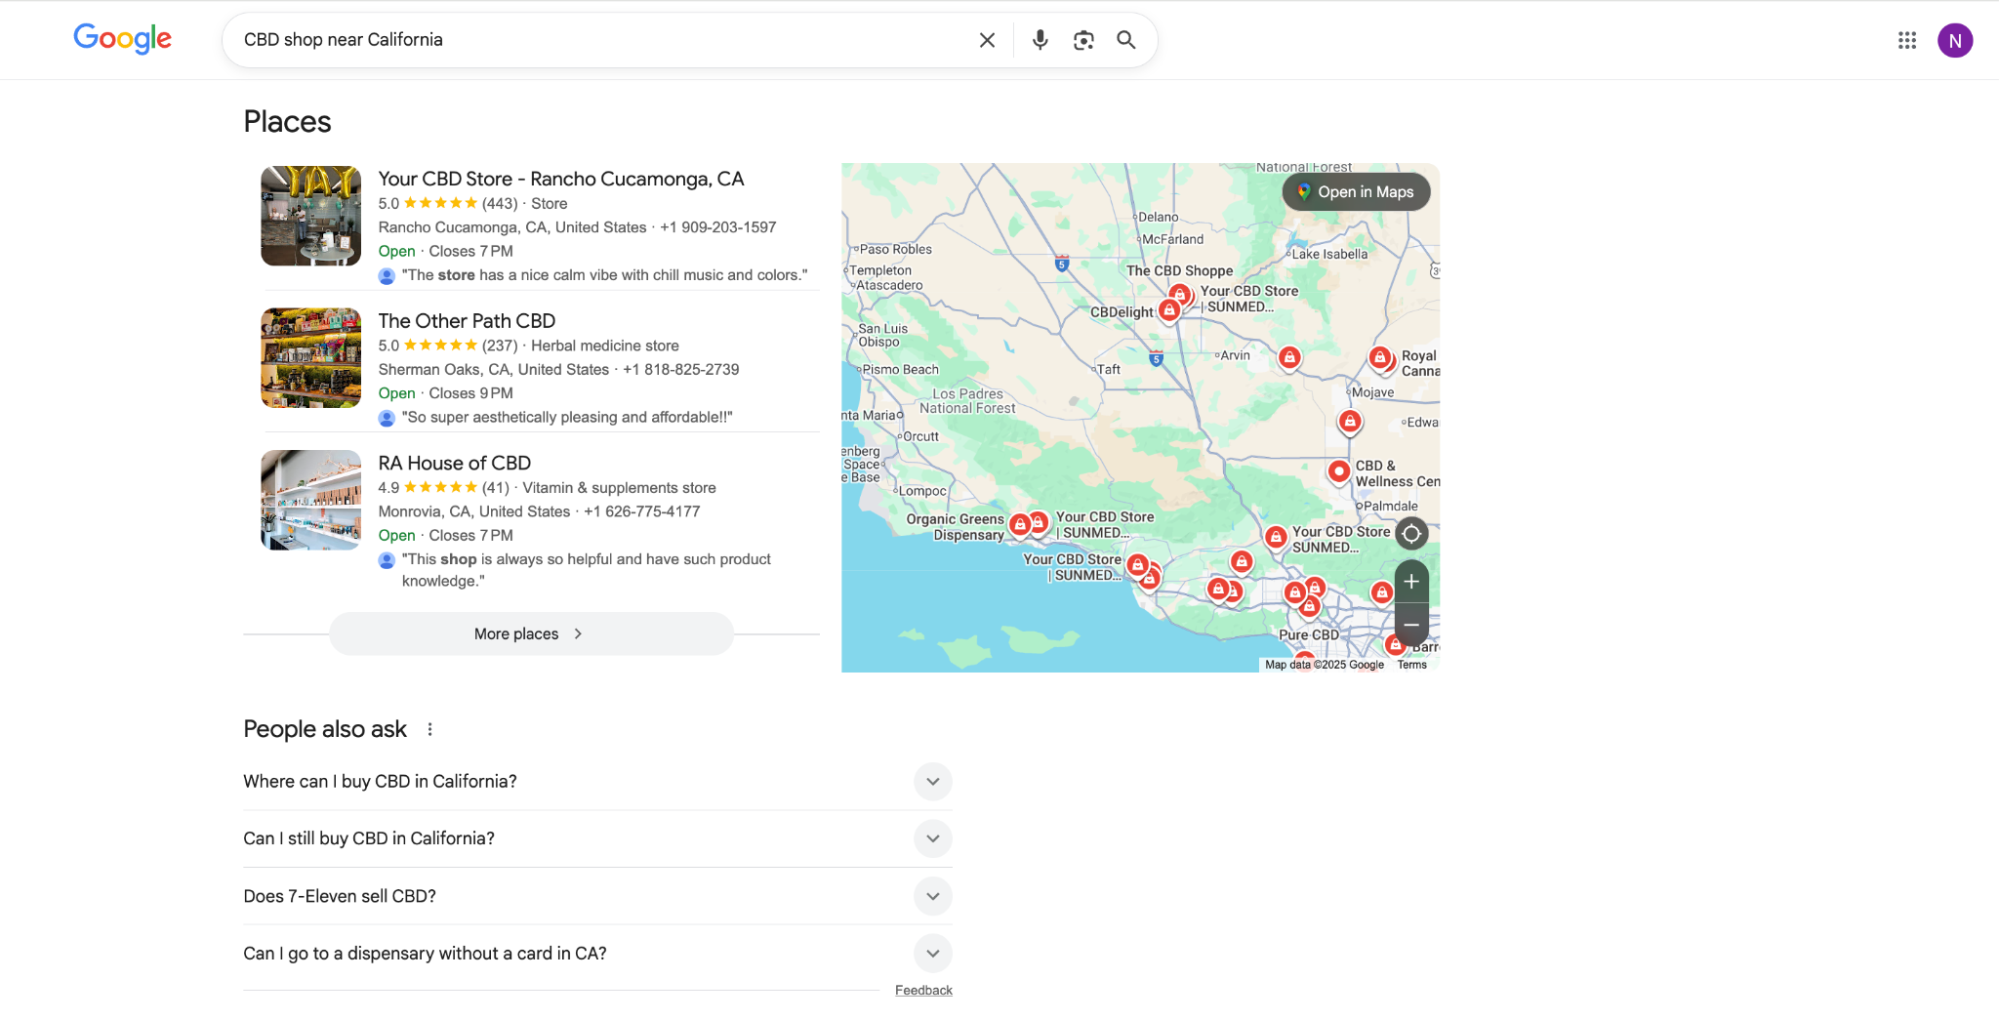The height and width of the screenshot is (1027, 1999).
Task: Click the show-my-location icon on the map
Action: pyautogui.click(x=1411, y=533)
